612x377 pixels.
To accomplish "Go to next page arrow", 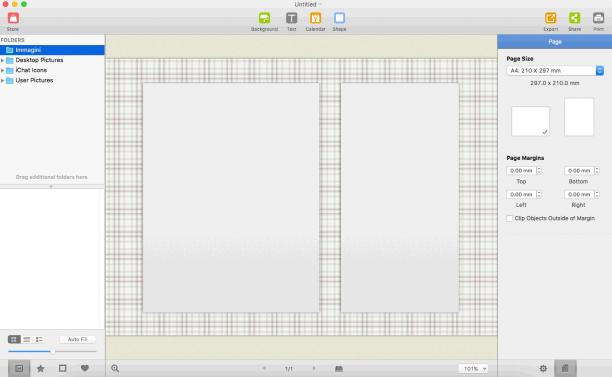I will tap(313, 368).
